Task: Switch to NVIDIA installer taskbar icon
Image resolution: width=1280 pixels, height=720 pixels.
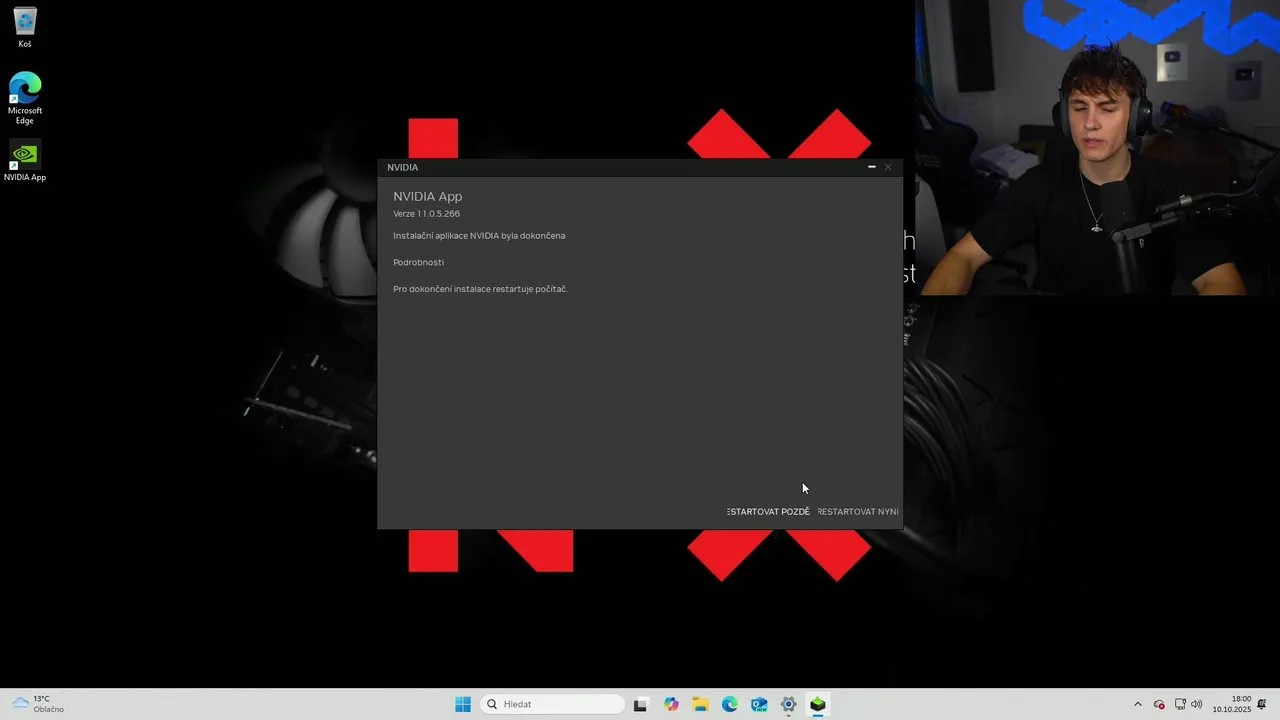Action: pyautogui.click(x=818, y=704)
